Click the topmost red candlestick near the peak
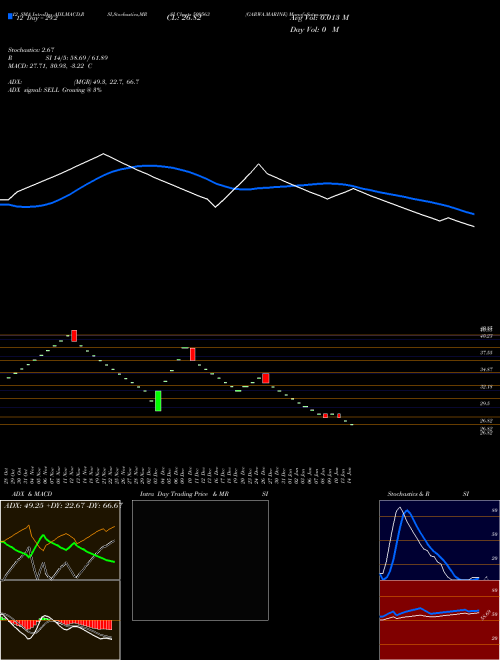 74,336
